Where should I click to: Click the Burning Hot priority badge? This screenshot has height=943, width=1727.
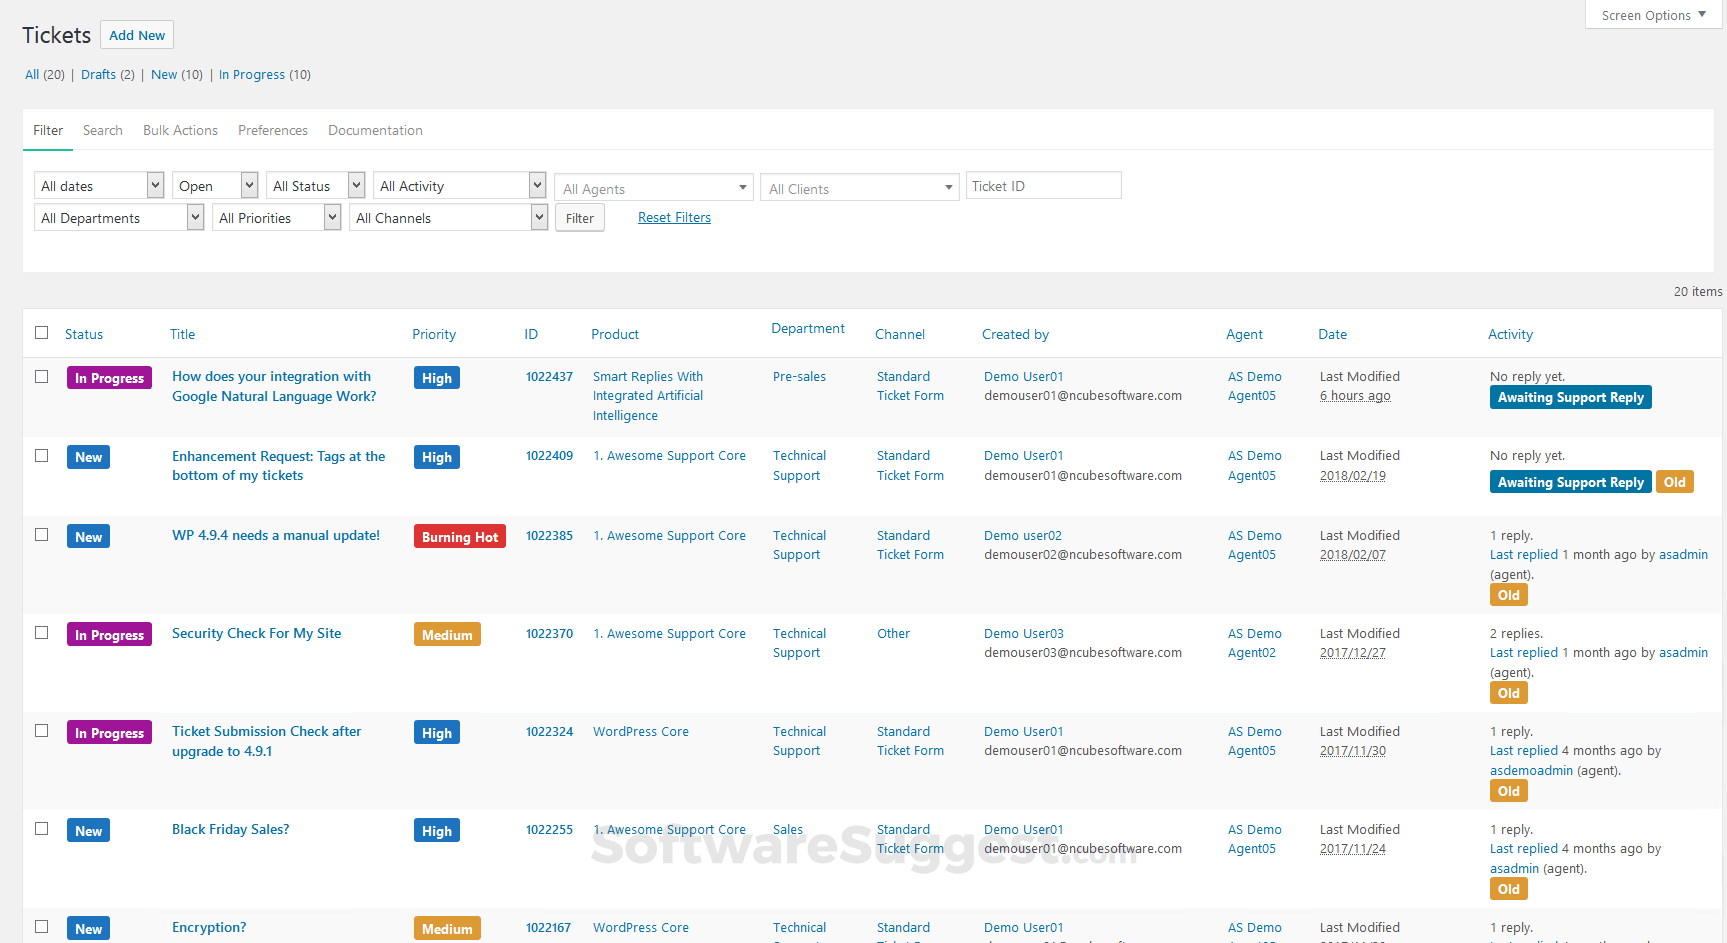click(x=459, y=537)
